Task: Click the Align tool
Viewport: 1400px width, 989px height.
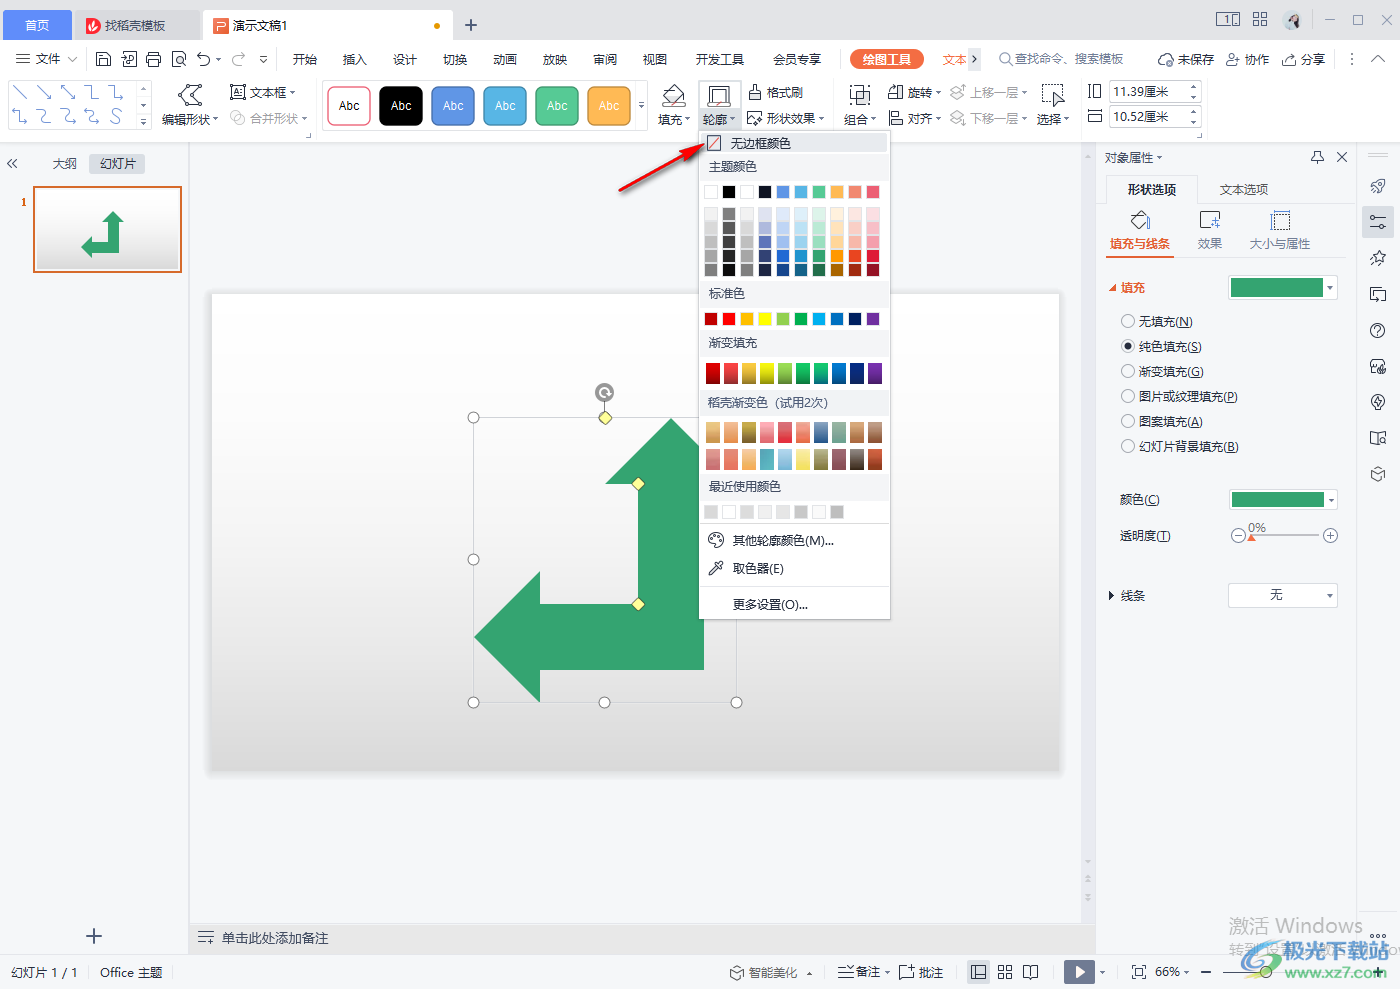Action: coord(914,118)
